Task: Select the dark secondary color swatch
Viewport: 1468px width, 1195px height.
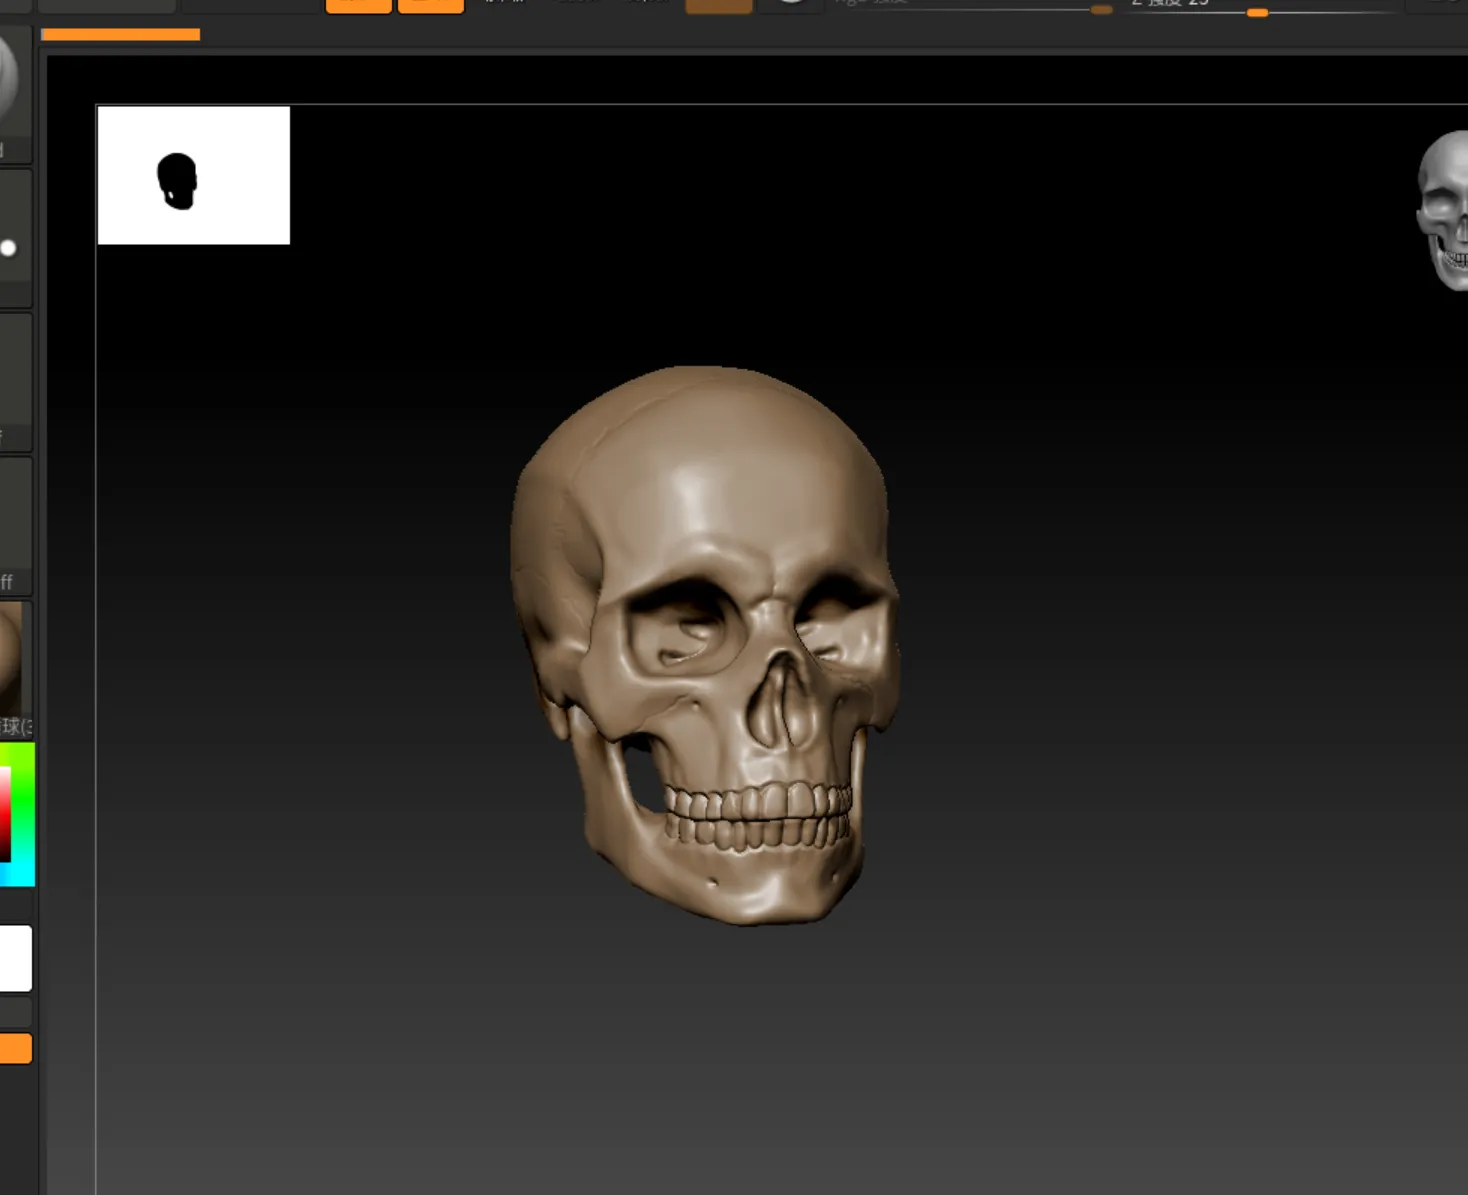Action: [15, 1012]
